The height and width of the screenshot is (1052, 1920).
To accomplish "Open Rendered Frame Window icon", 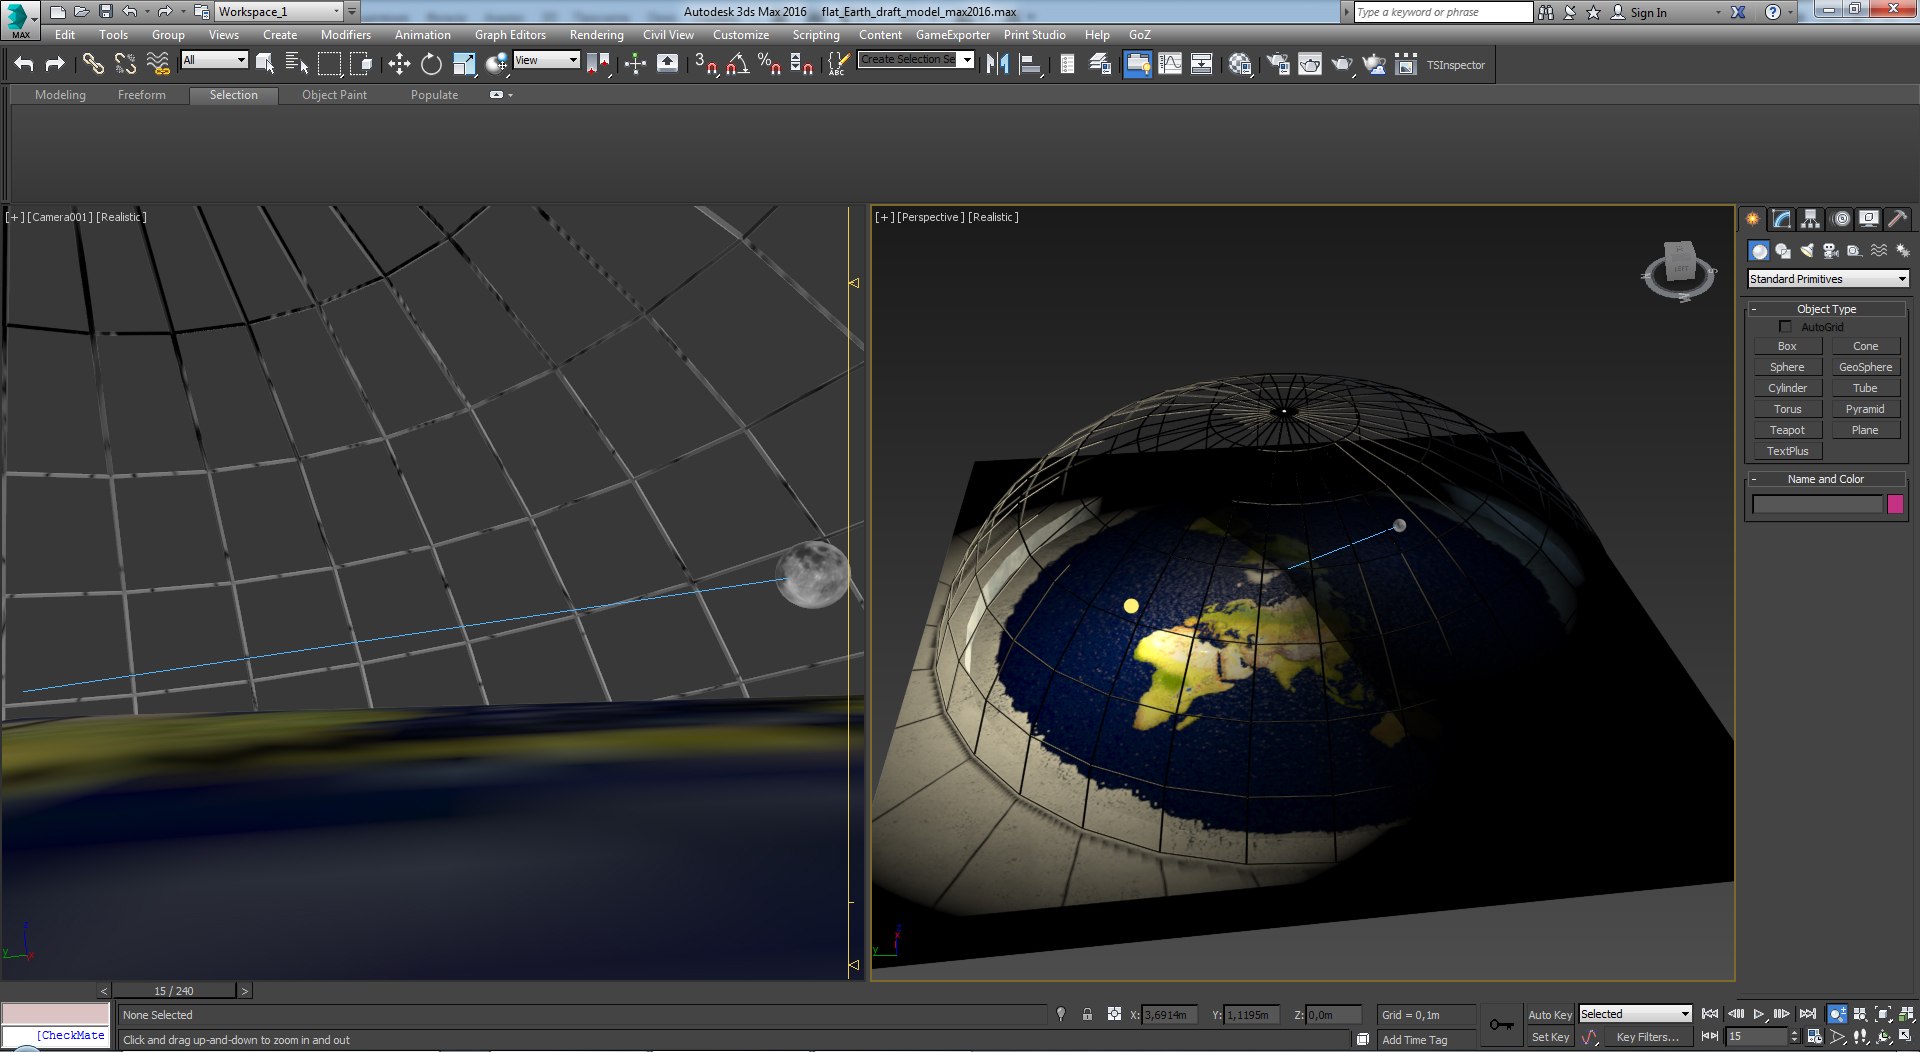I will (x=1309, y=64).
